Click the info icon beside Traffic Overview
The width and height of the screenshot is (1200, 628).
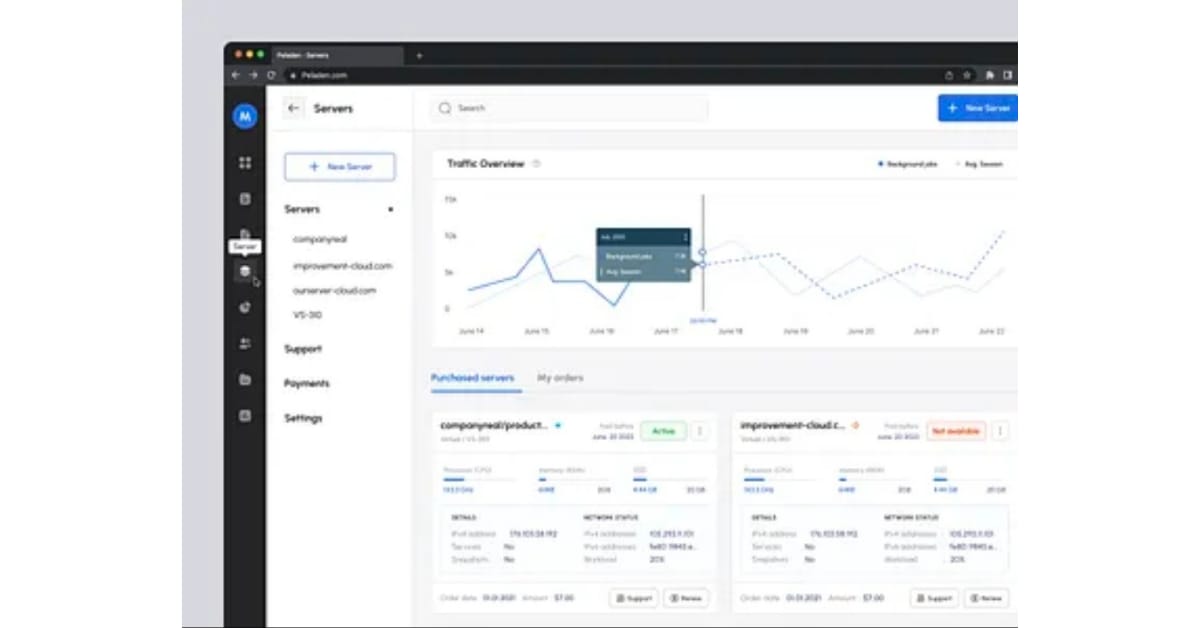tap(537, 164)
